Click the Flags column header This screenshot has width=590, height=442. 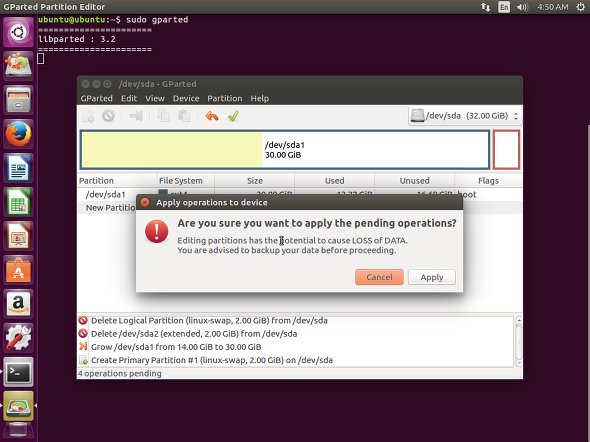488,181
